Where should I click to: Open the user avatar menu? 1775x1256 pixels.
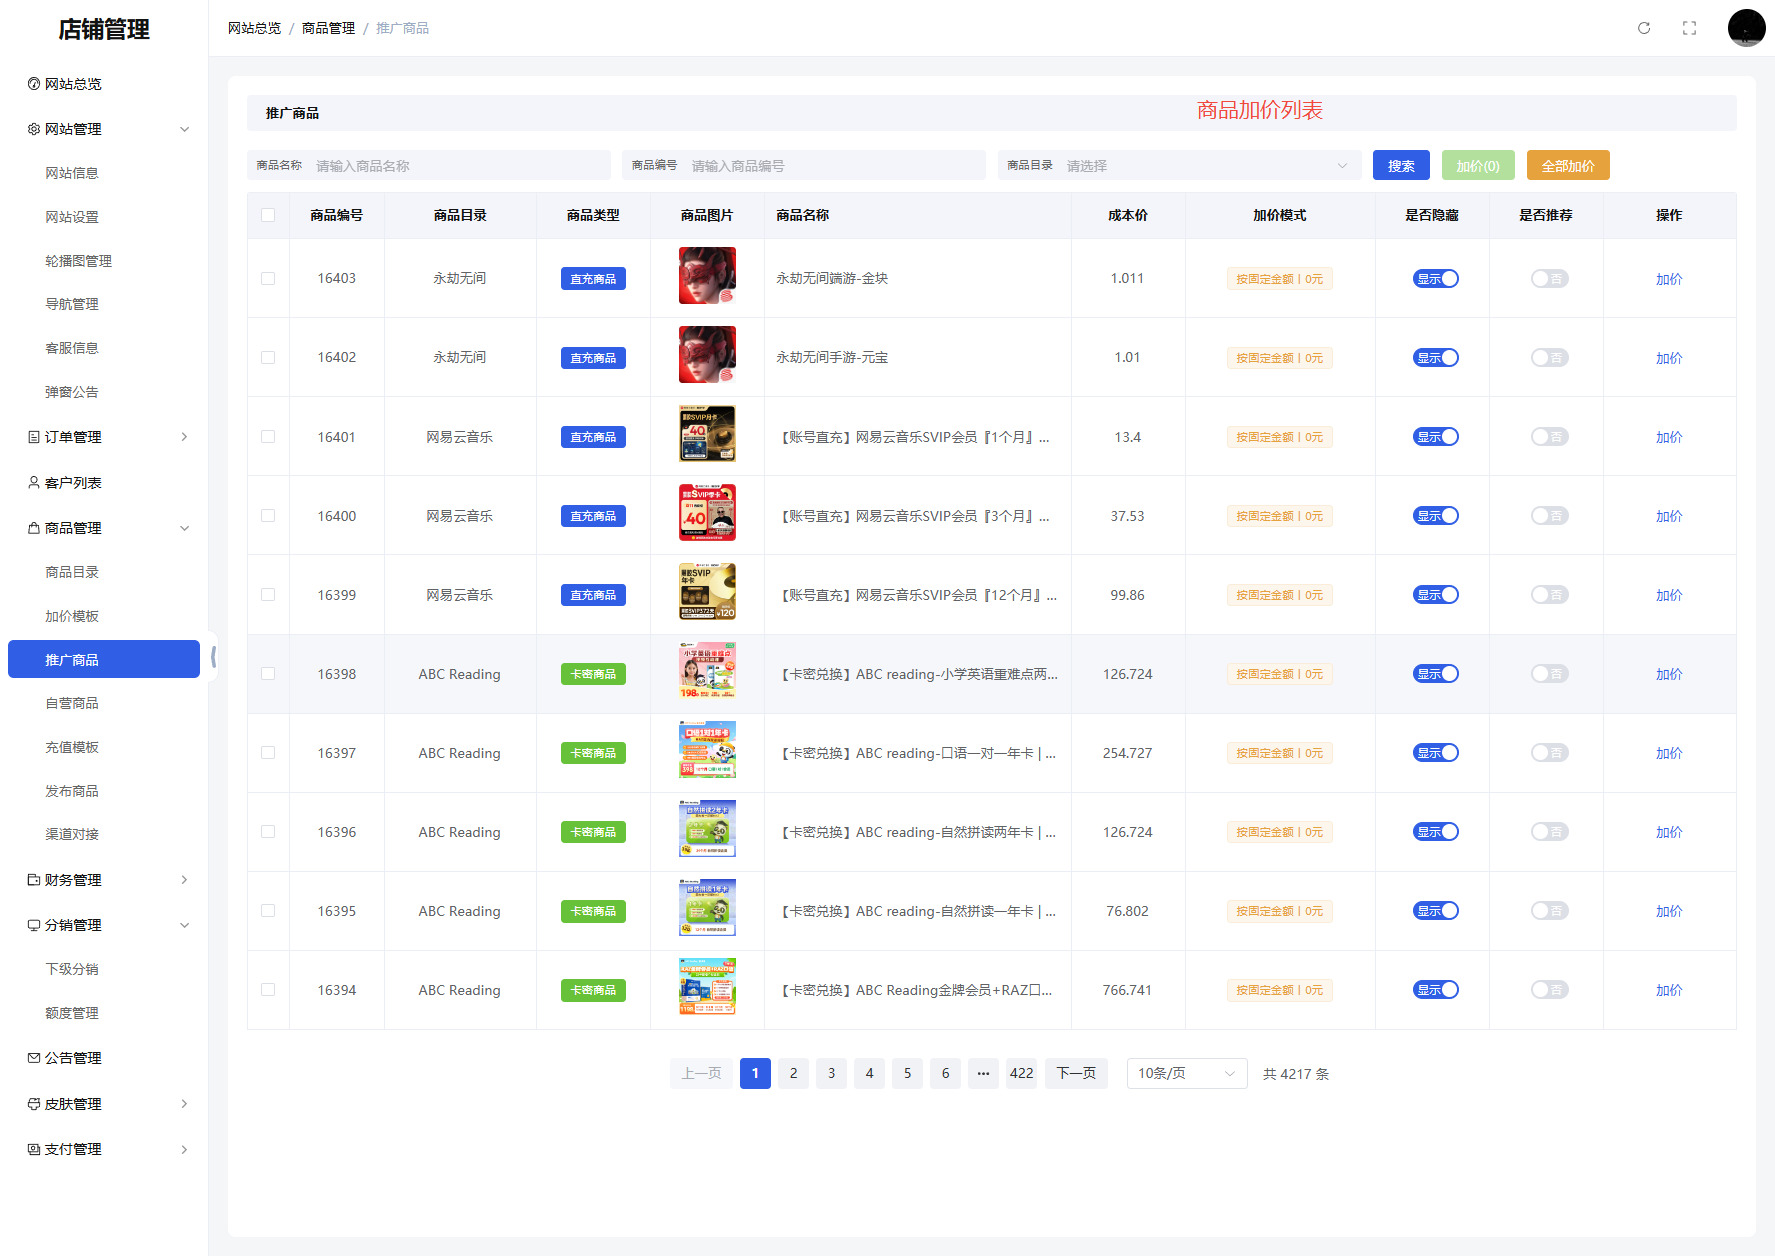pos(1747,28)
